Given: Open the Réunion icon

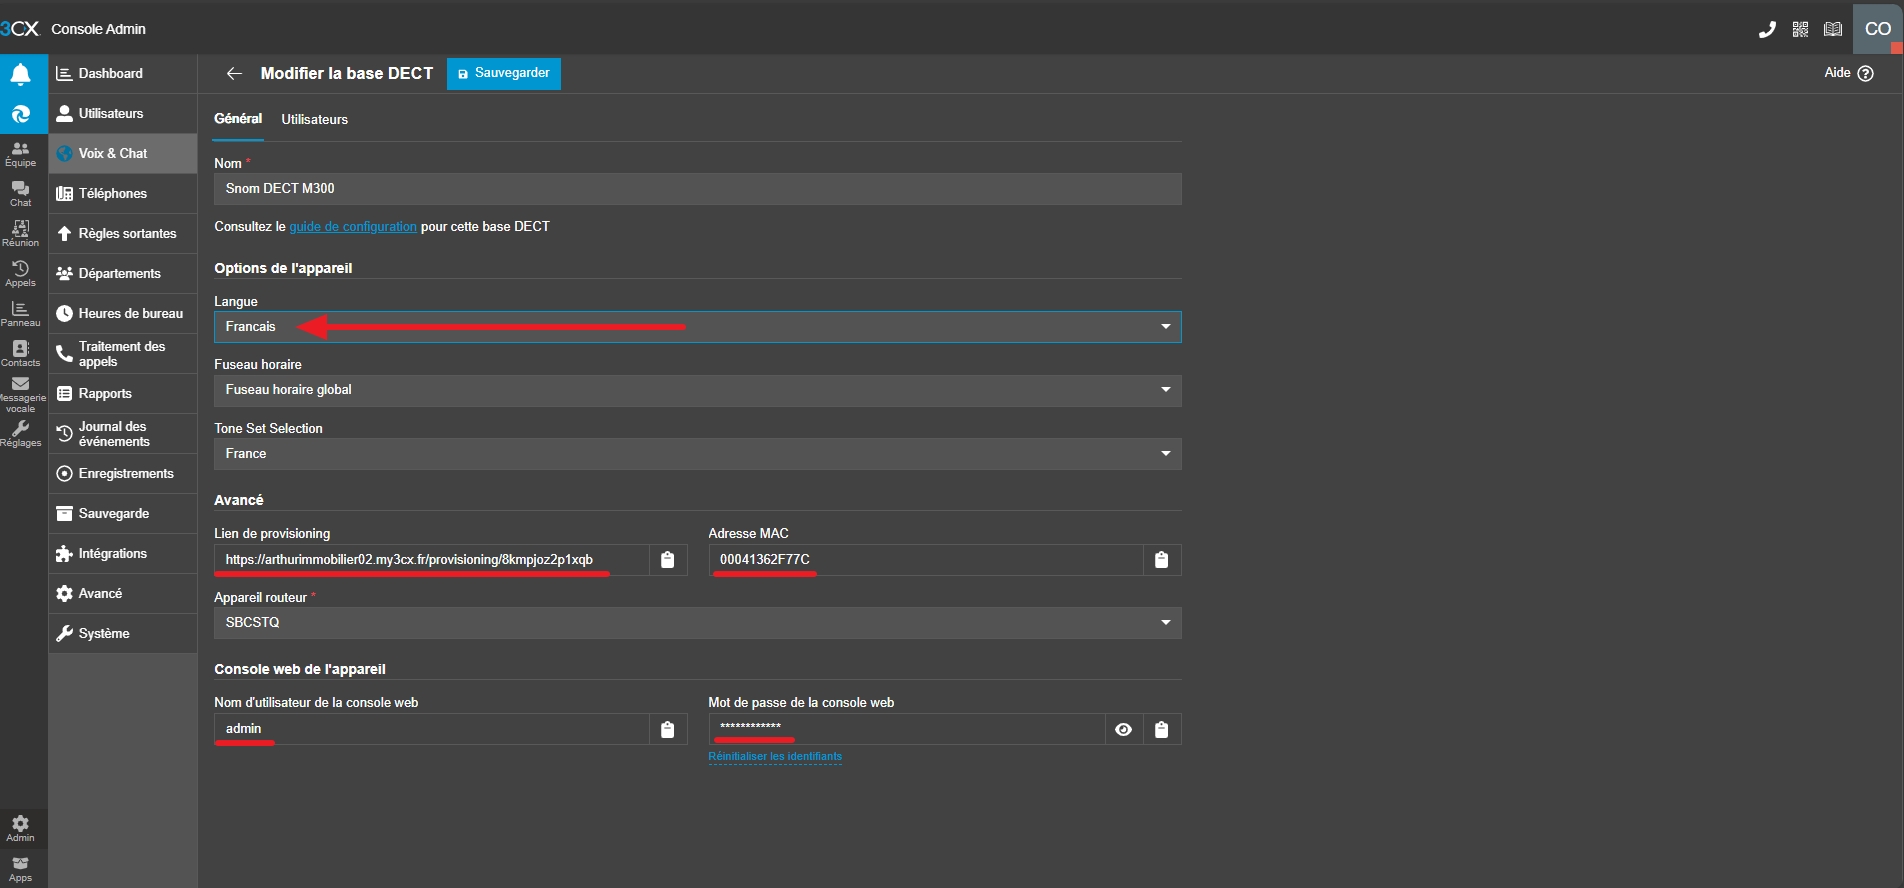Looking at the screenshot, I should (21, 234).
